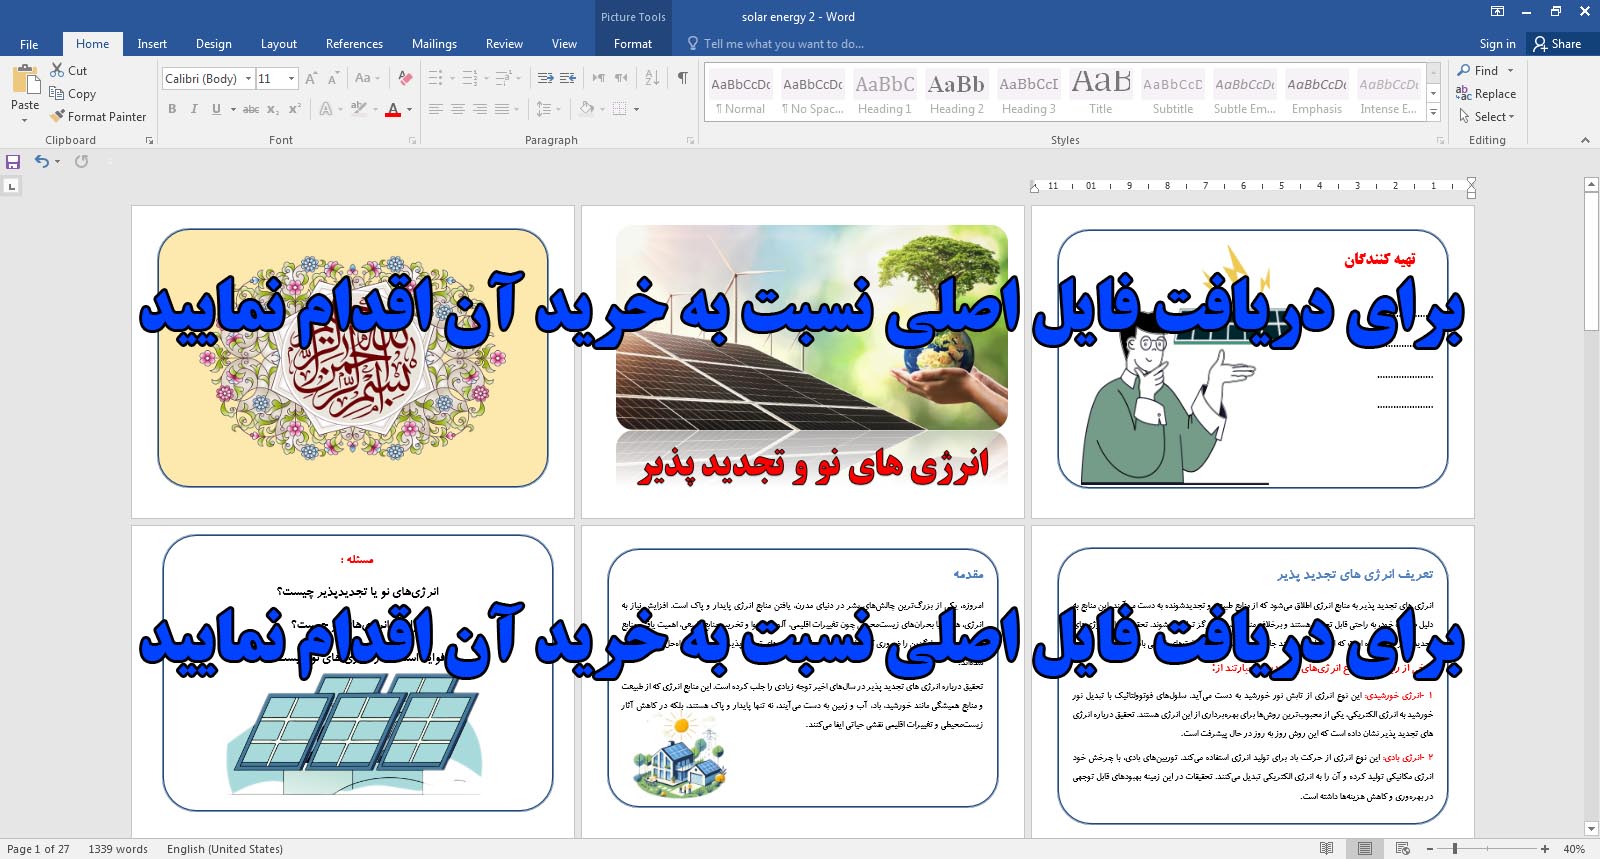1600x859 pixels.
Task: Click the Undo arrow icon
Action: point(41,162)
